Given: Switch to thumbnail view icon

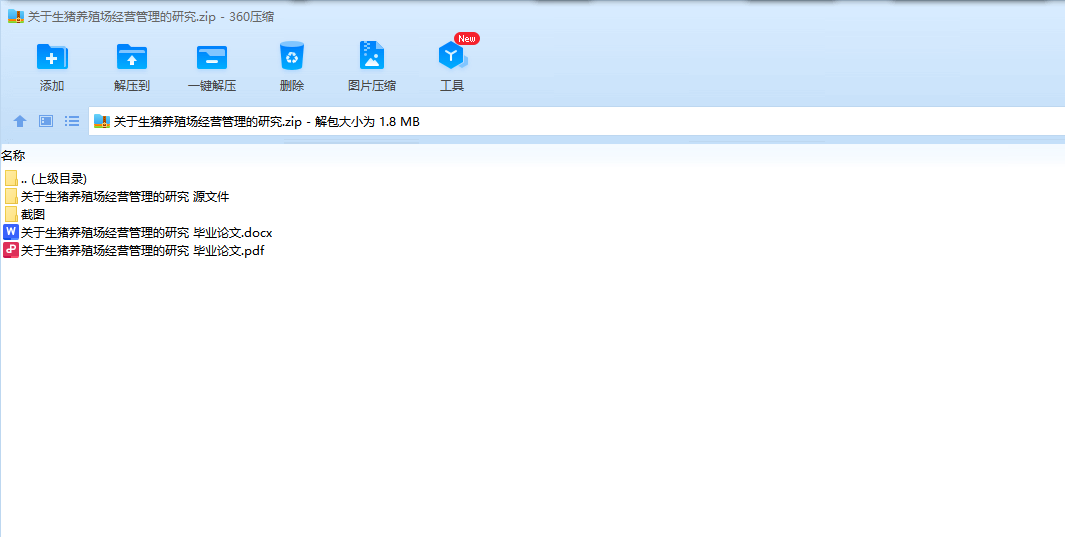Looking at the screenshot, I should (46, 121).
